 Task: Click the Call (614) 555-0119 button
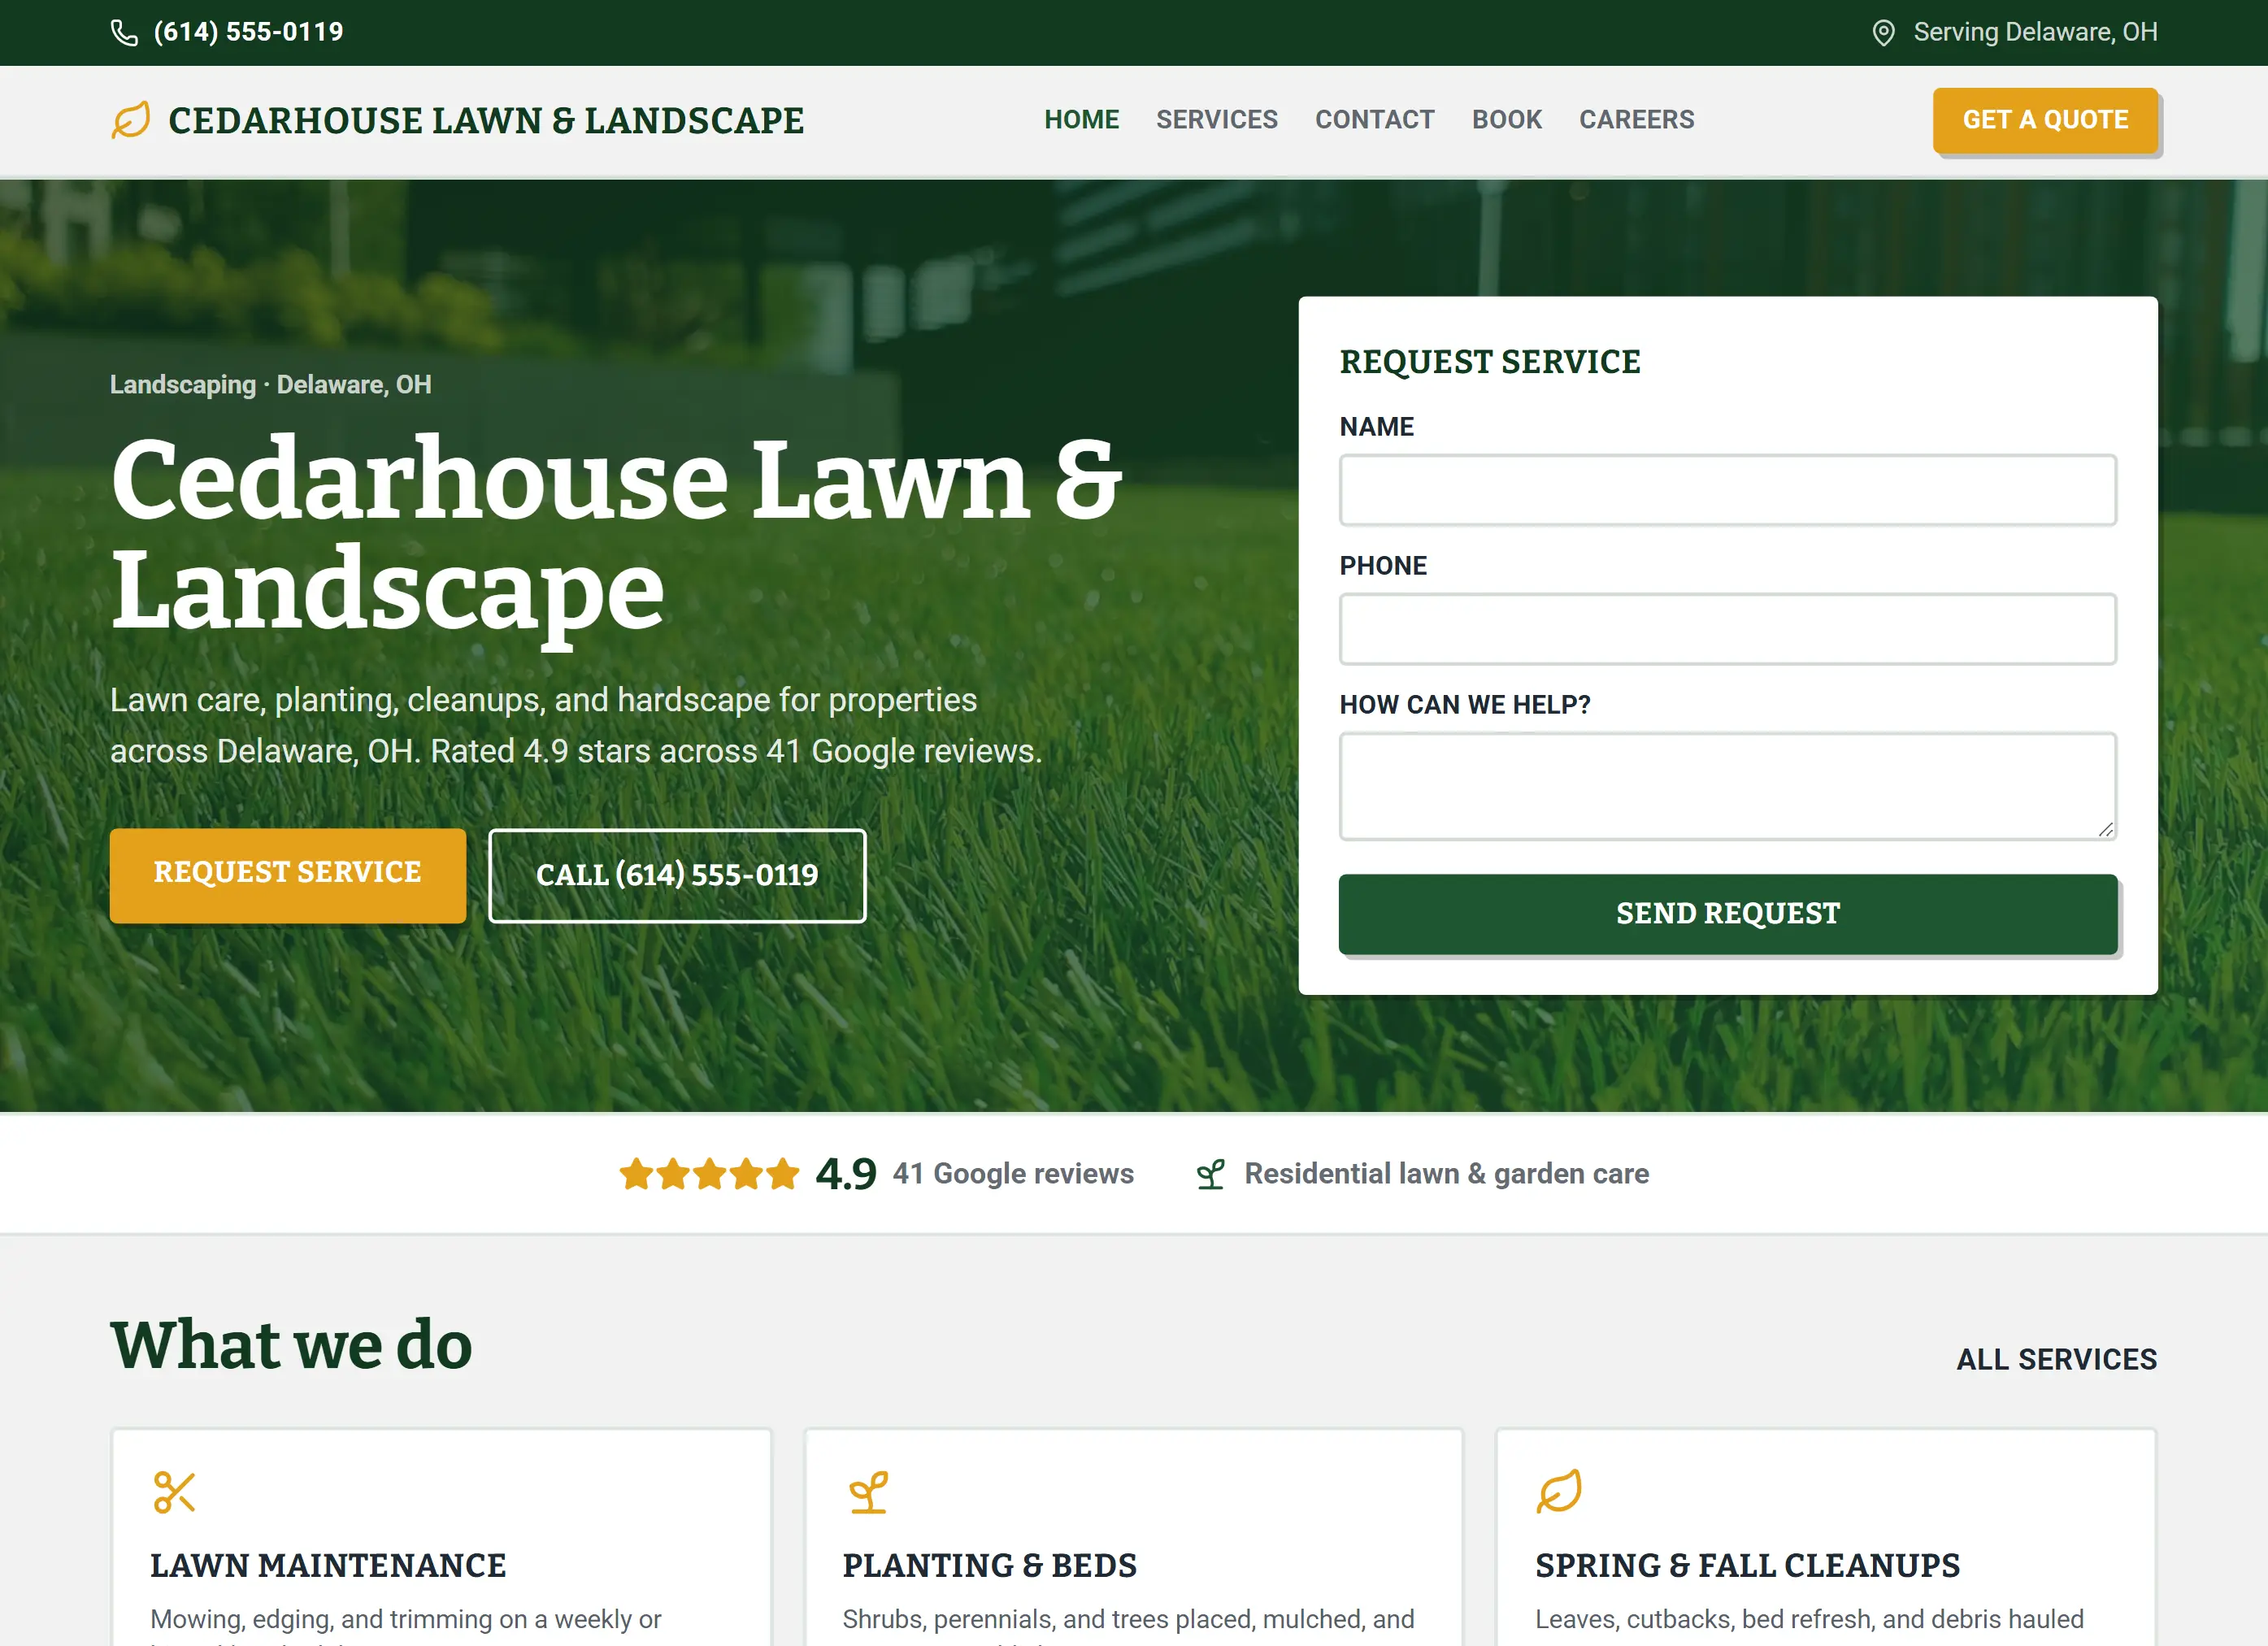(677, 875)
